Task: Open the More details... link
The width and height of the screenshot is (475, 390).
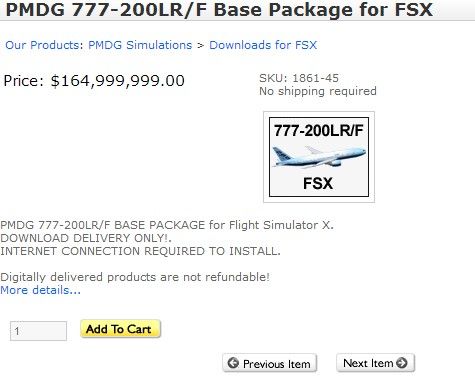Action: [40, 290]
